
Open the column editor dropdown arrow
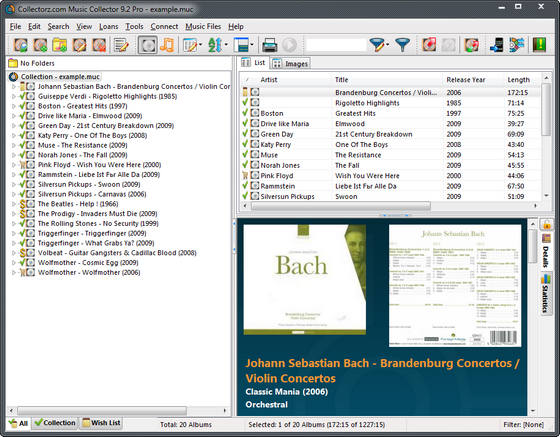coord(200,45)
